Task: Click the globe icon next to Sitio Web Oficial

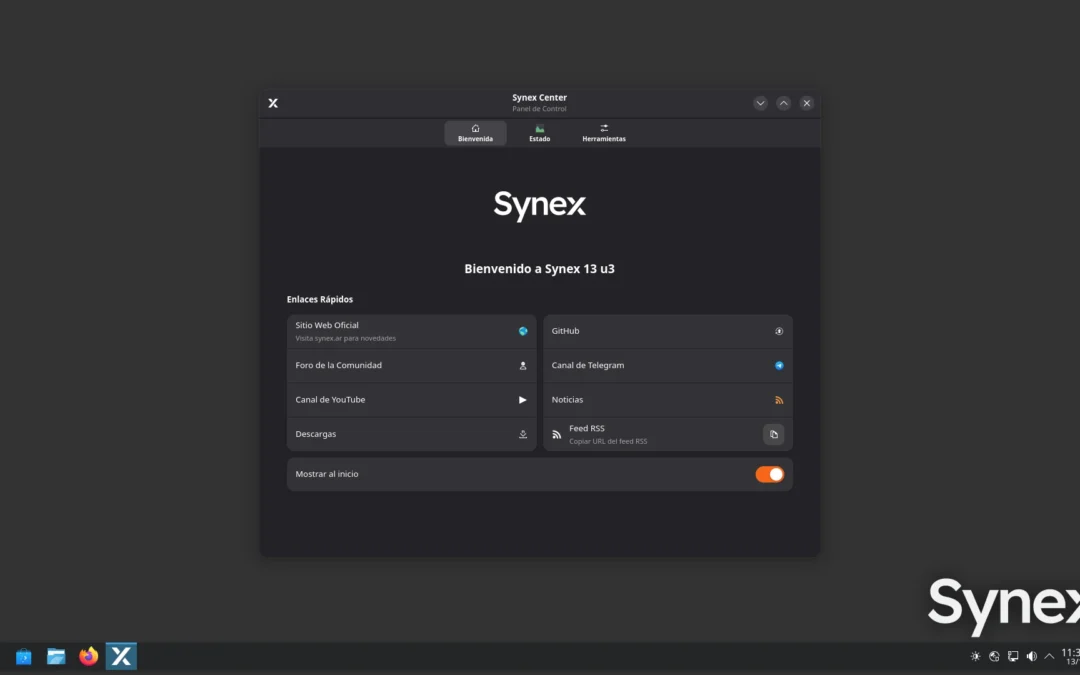Action: (522, 331)
